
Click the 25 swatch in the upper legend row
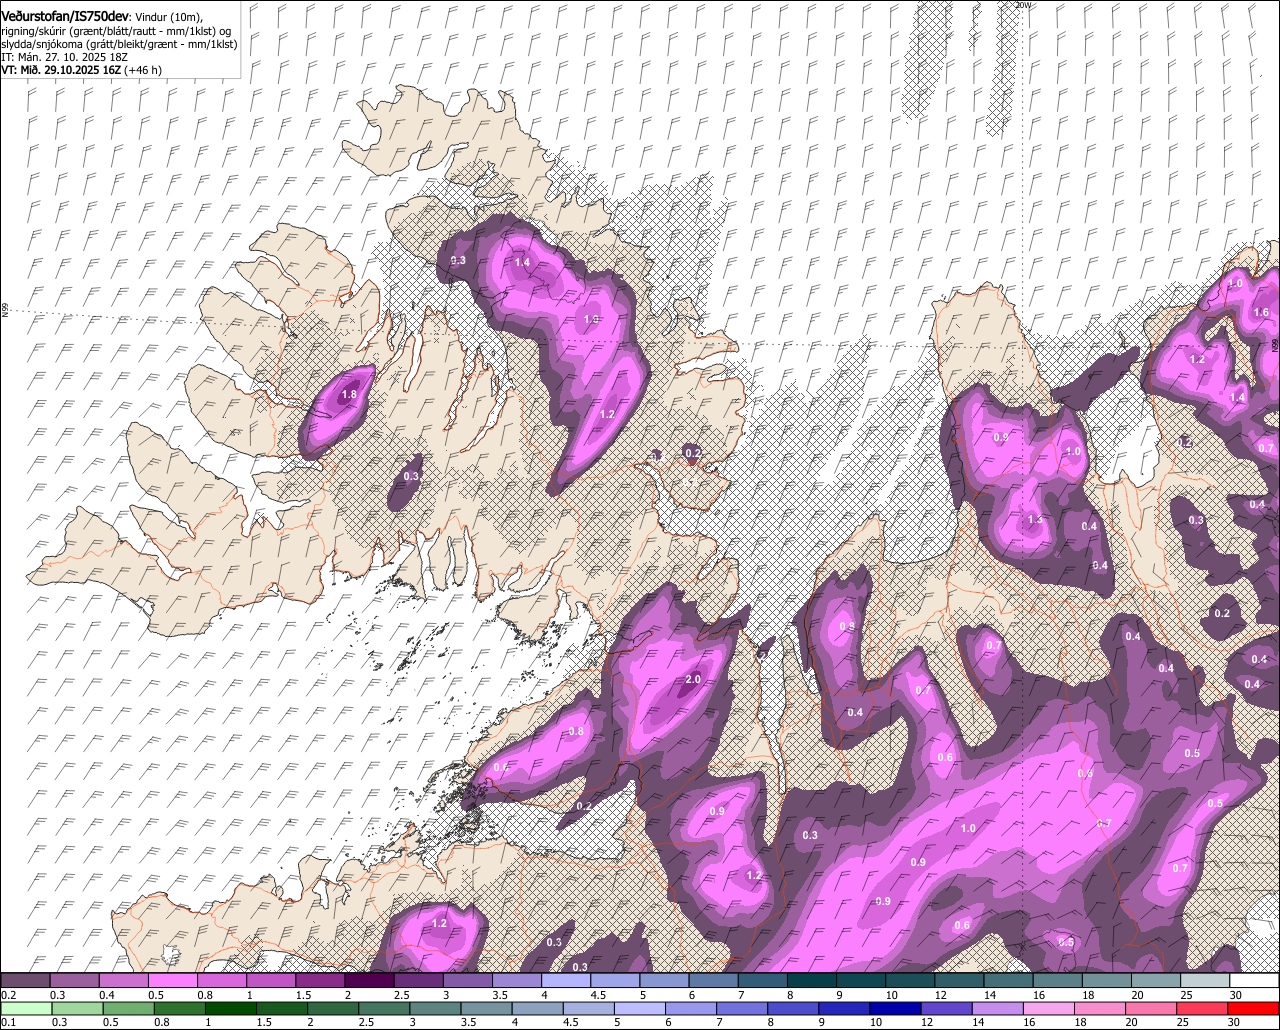[x=1206, y=980]
